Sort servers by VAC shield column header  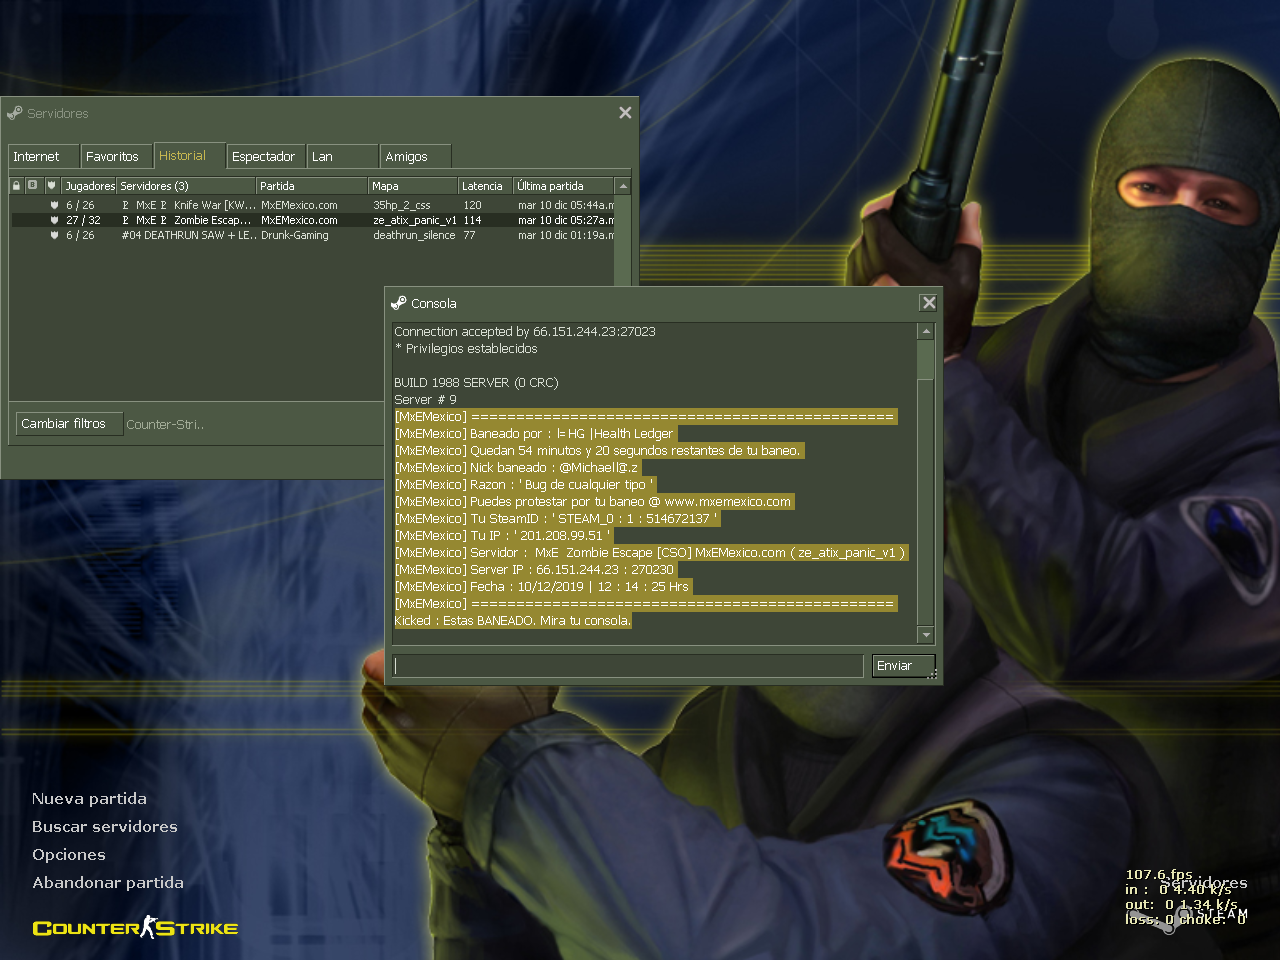(x=52, y=185)
